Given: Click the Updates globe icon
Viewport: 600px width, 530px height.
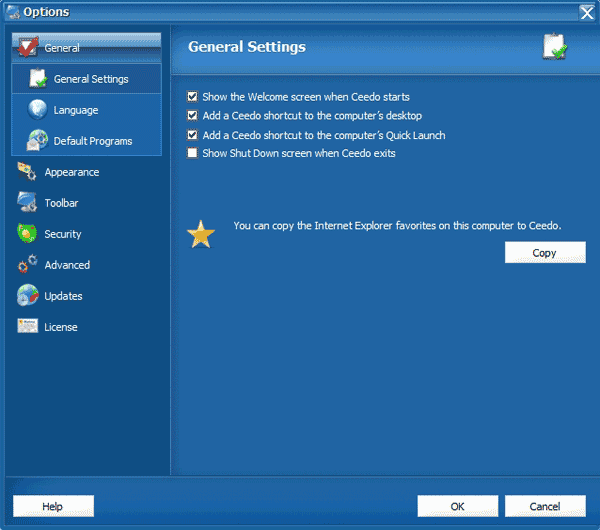Looking at the screenshot, I should (x=28, y=295).
